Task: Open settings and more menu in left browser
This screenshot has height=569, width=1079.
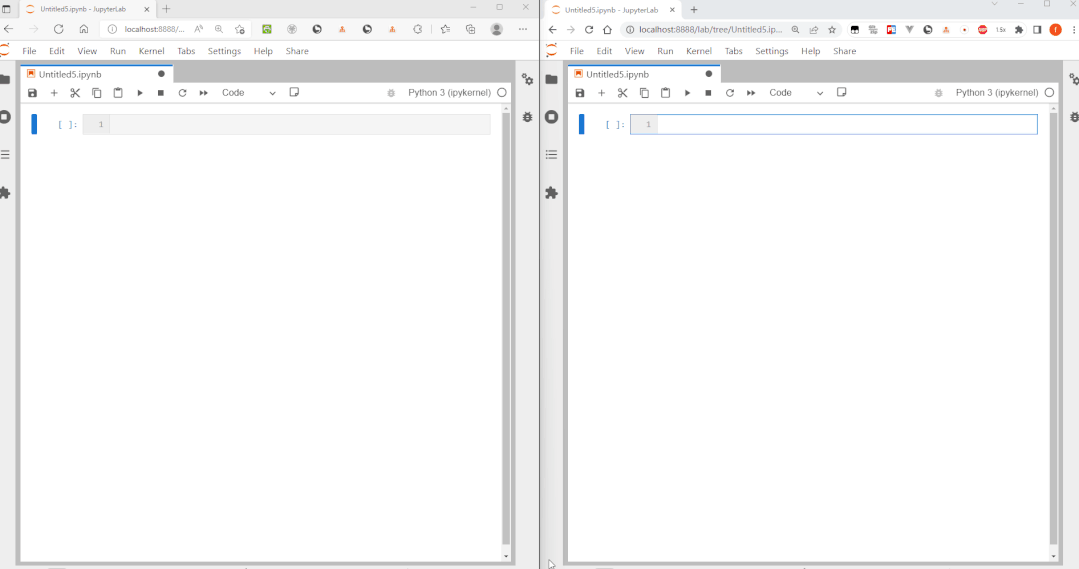Action: coord(523,30)
